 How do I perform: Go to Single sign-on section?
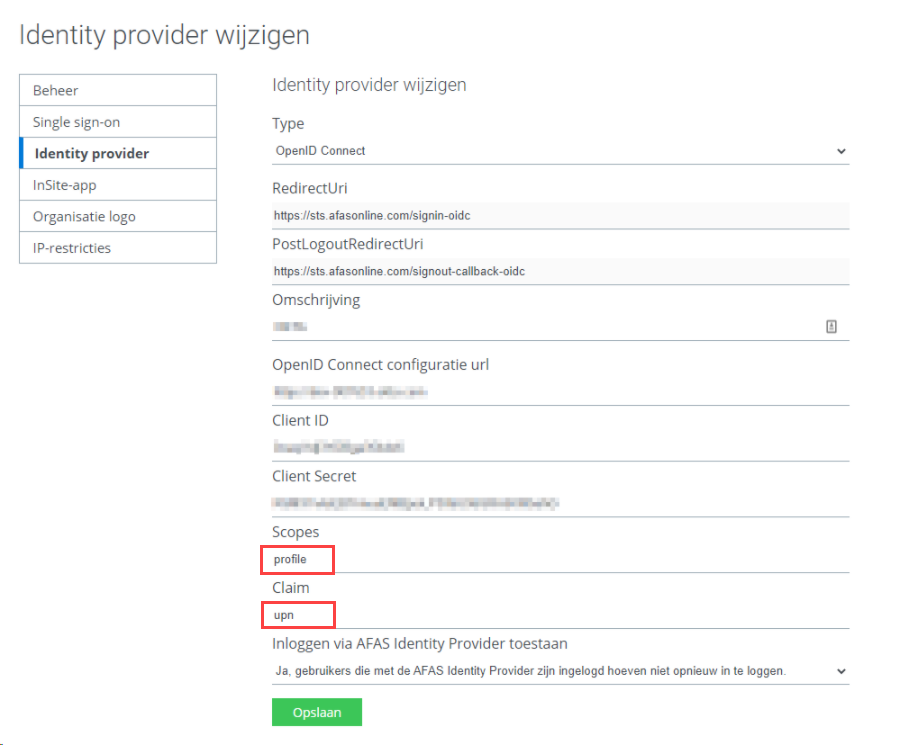(x=118, y=122)
